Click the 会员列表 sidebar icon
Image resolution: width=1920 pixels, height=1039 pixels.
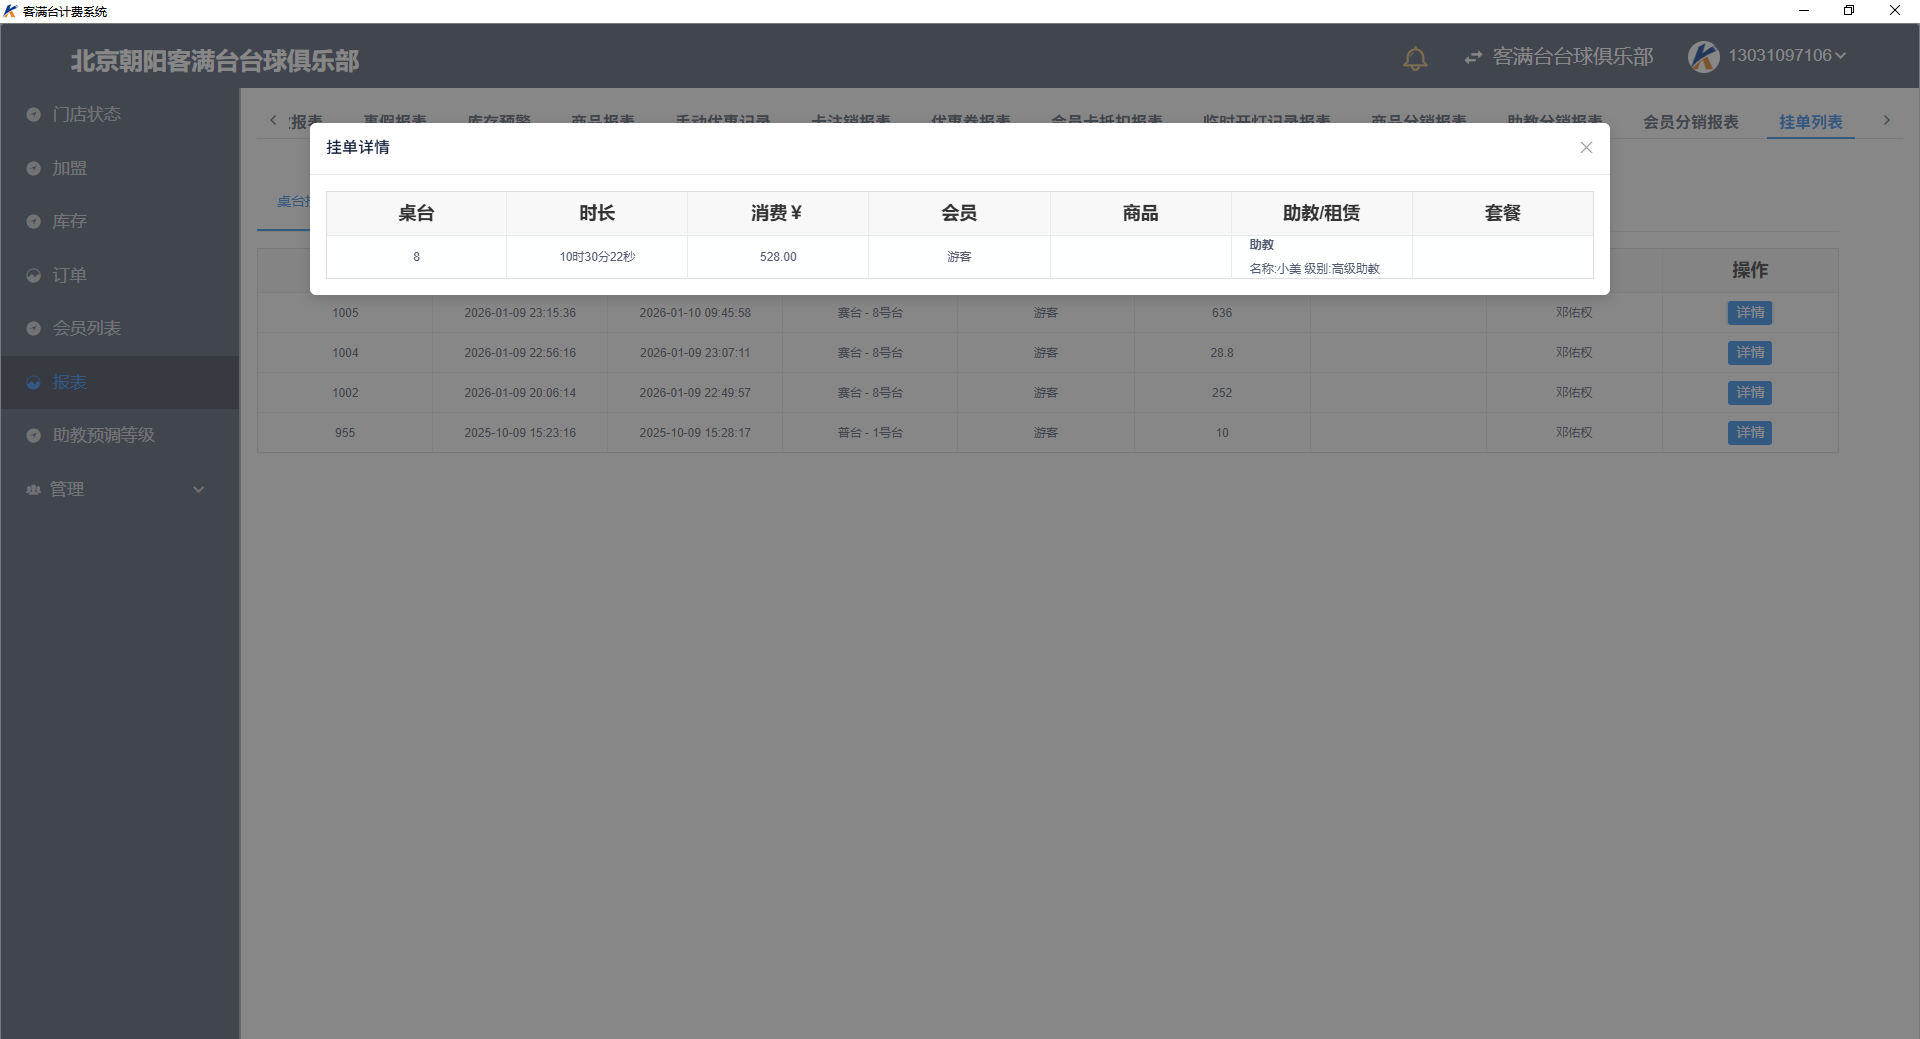point(33,328)
